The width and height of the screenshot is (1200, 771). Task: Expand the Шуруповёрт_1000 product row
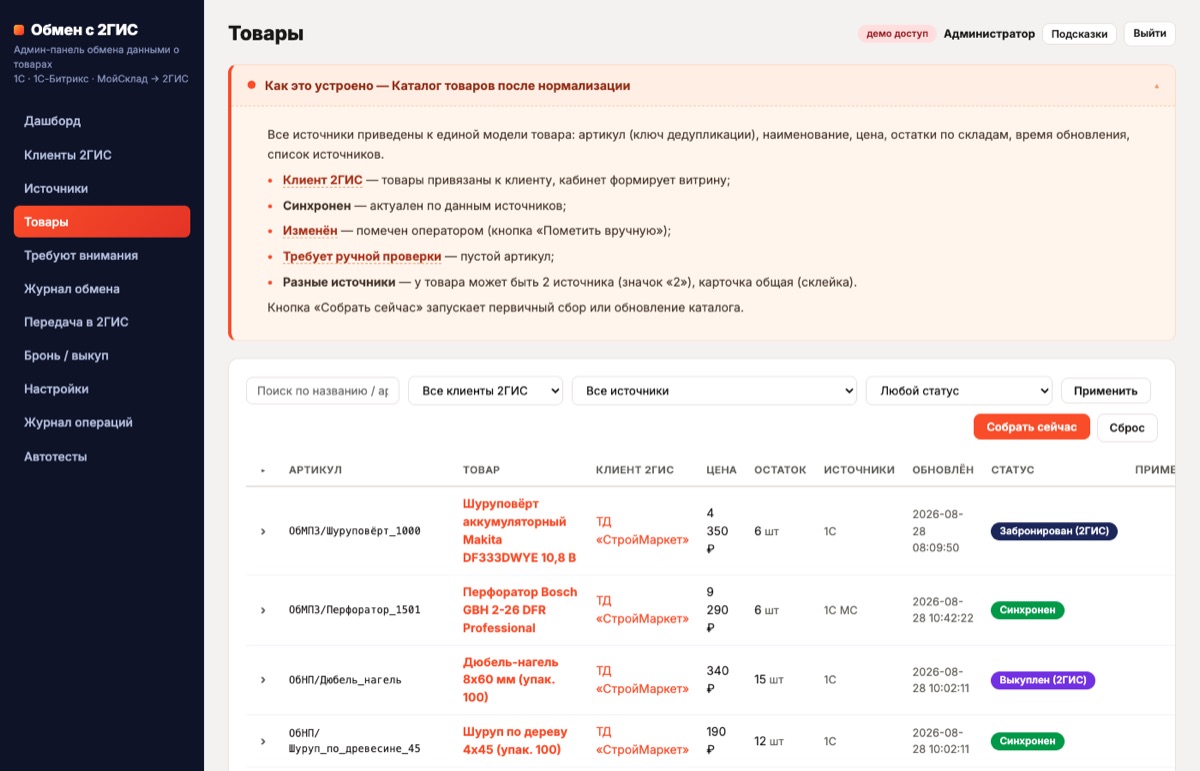point(263,531)
